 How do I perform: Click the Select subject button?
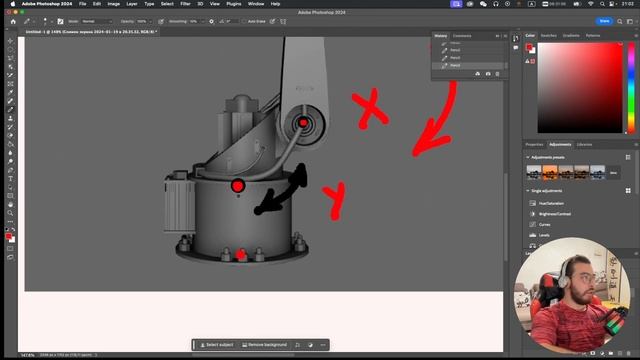[x=217, y=345]
